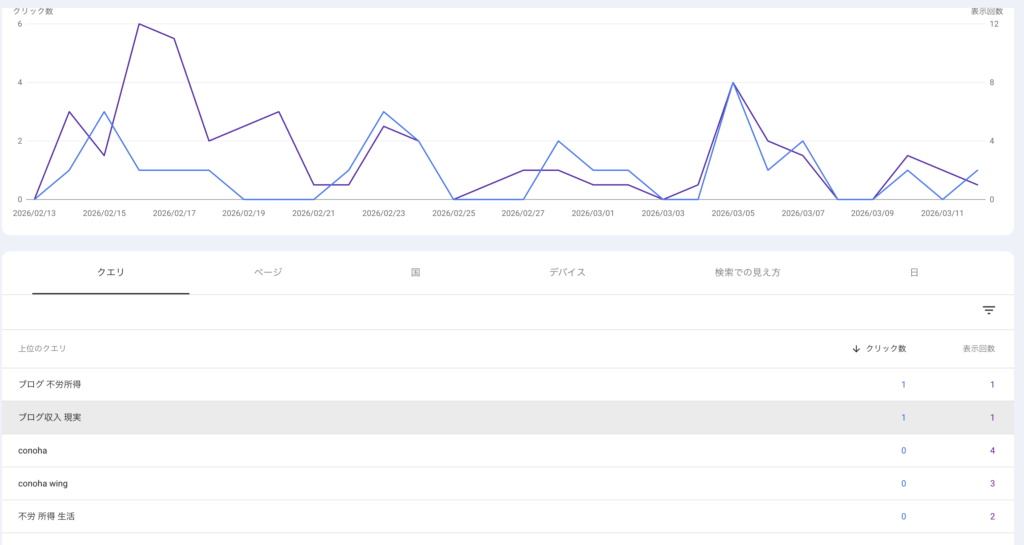Switch to the クエリ tab
Image resolution: width=1024 pixels, height=545 pixels.
pos(110,272)
